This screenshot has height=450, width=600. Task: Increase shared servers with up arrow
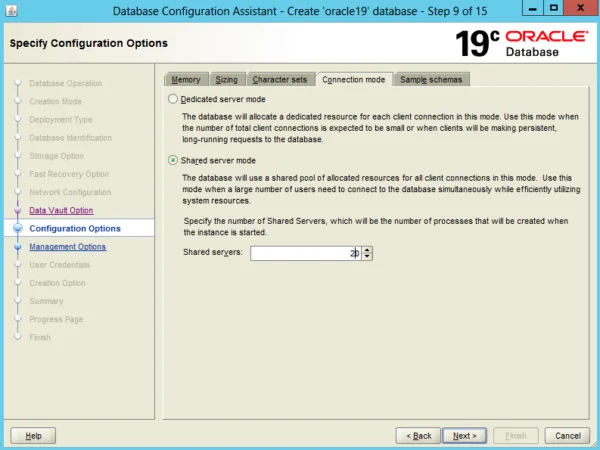(367, 250)
